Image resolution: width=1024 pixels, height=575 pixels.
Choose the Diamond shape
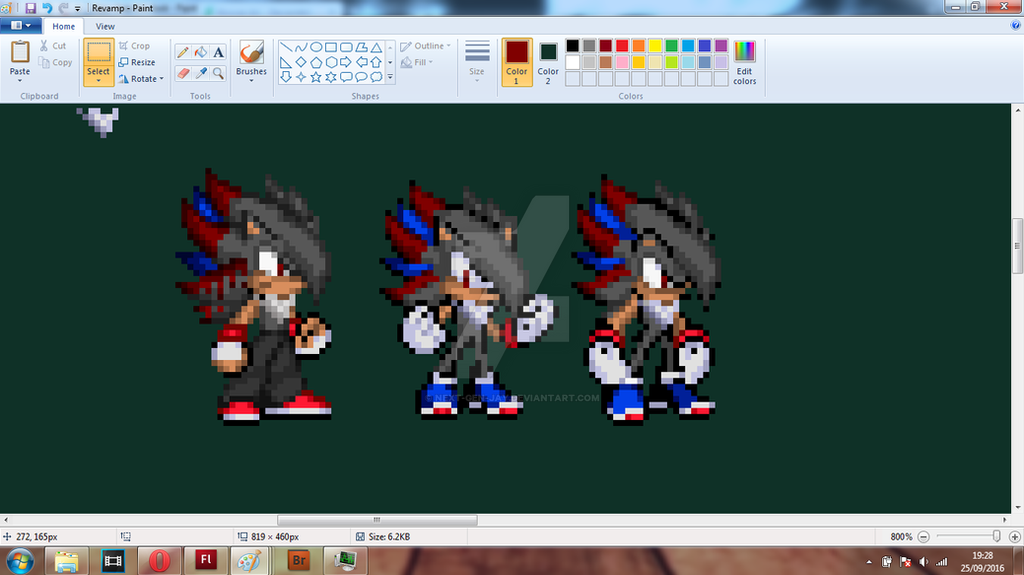tap(300, 62)
